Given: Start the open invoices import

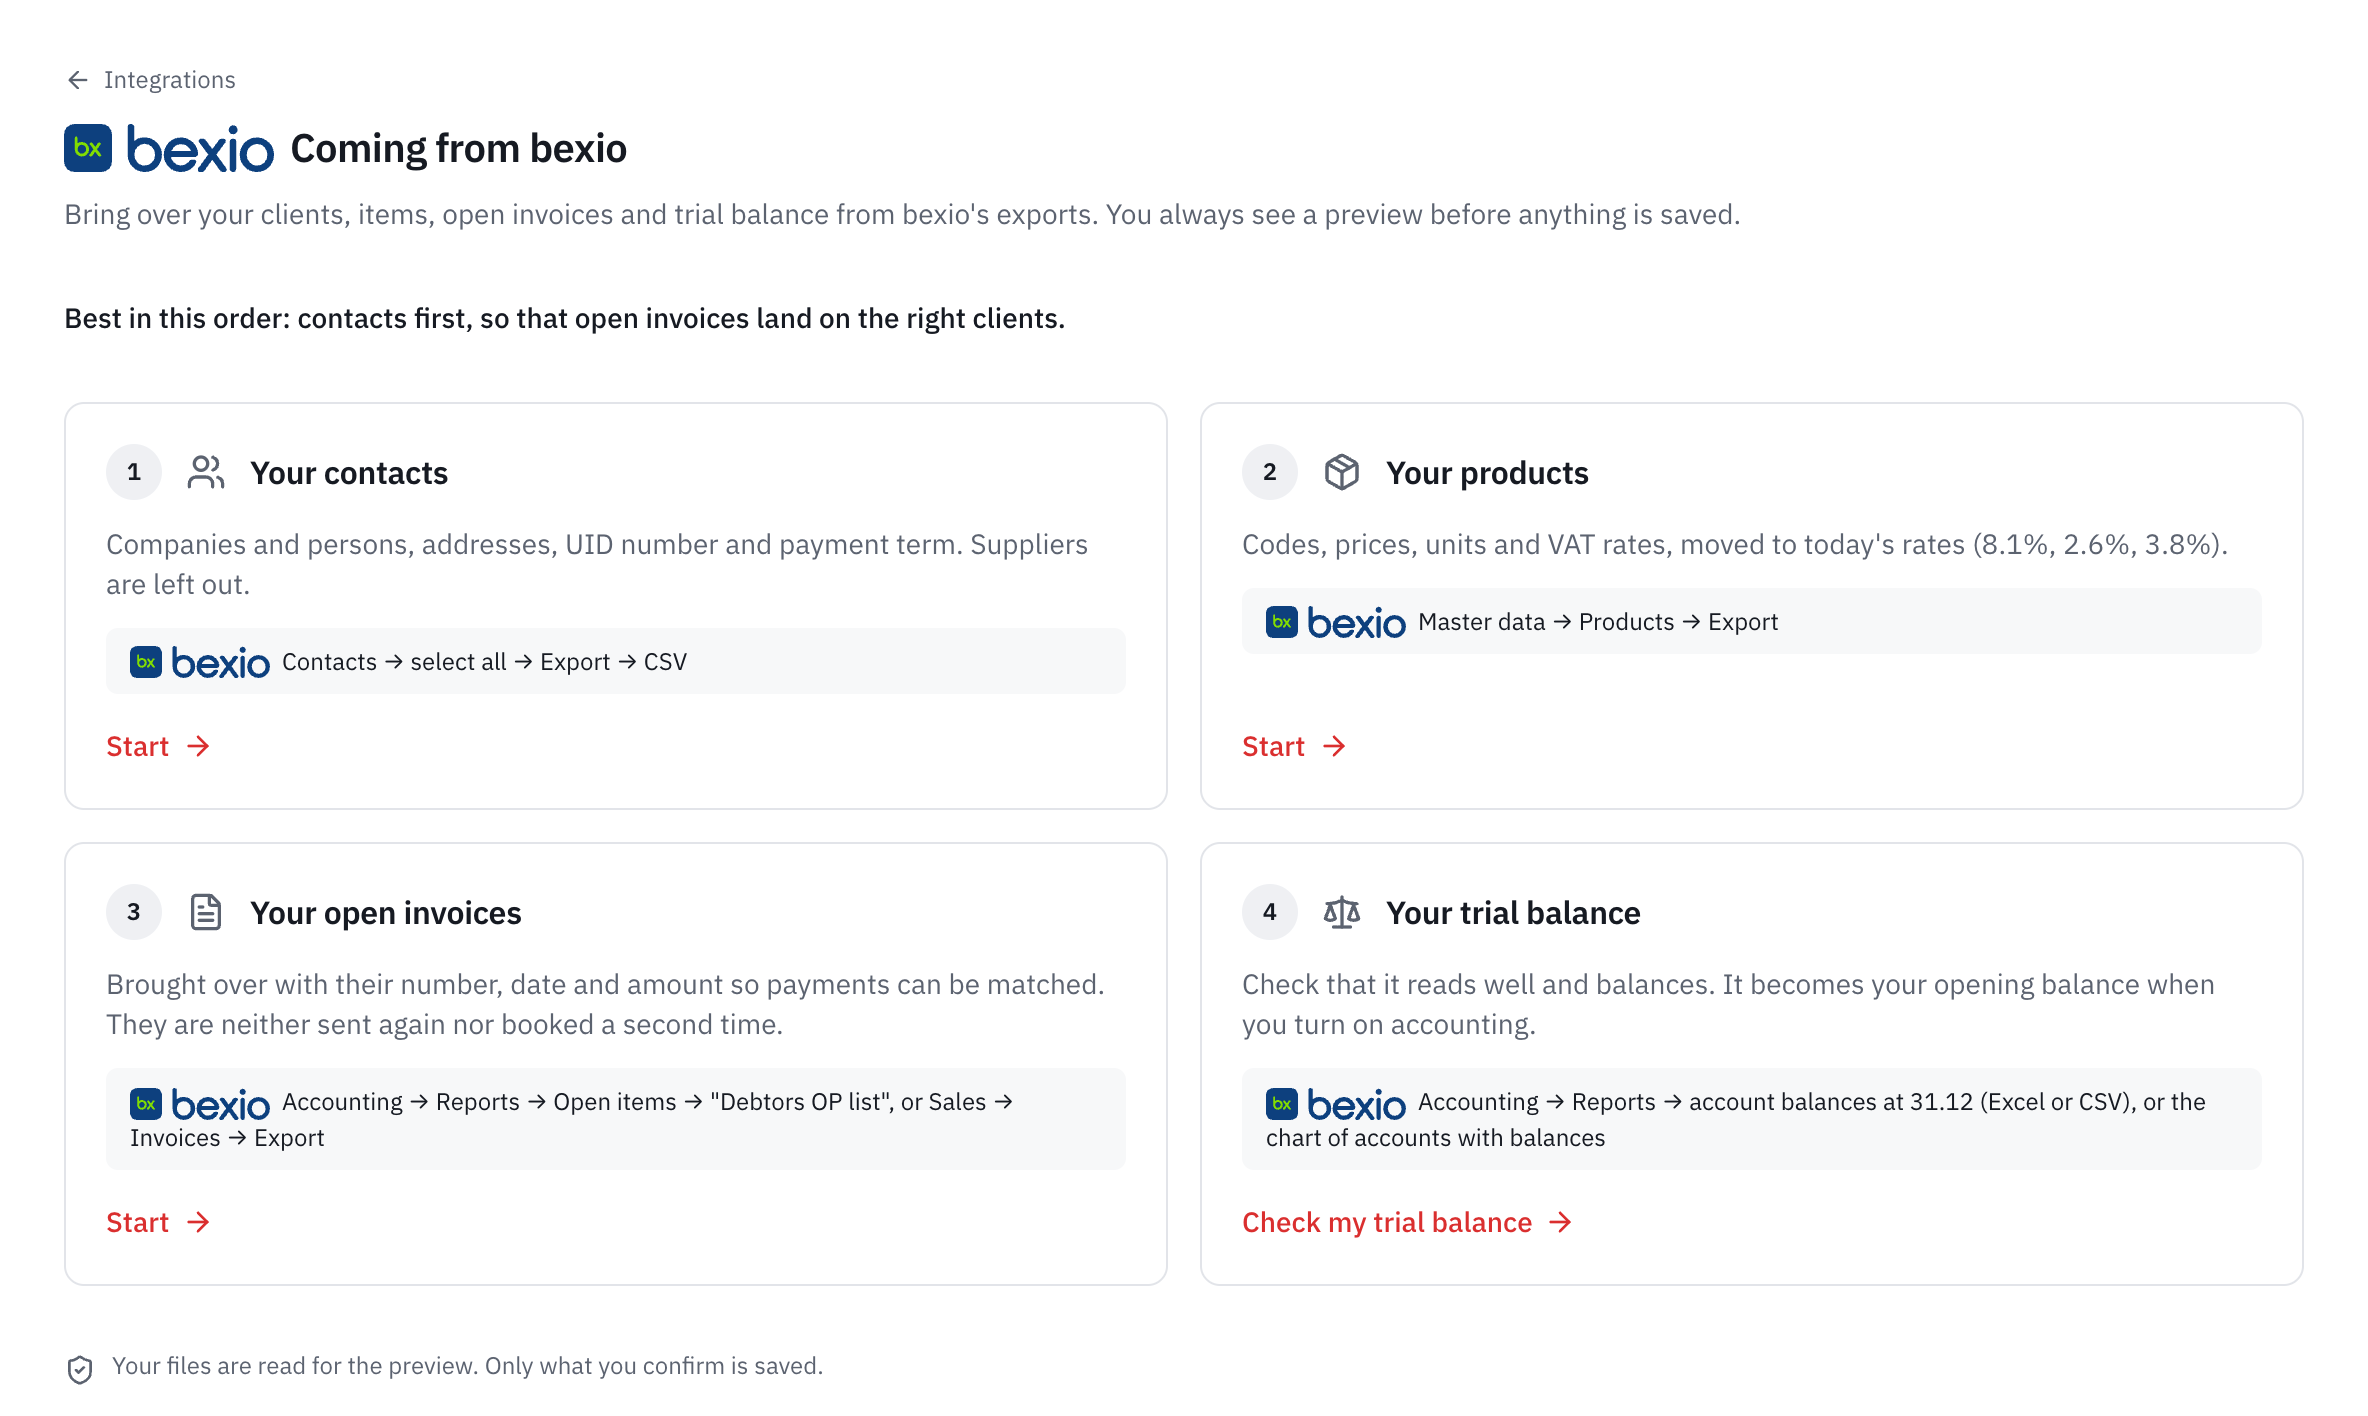Looking at the screenshot, I should (x=158, y=1222).
